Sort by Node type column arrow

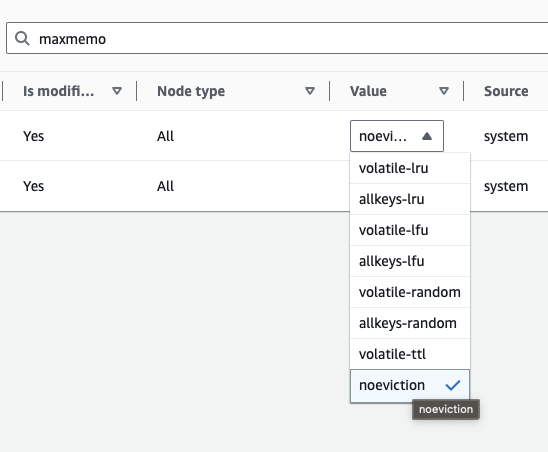pyautogui.click(x=310, y=91)
